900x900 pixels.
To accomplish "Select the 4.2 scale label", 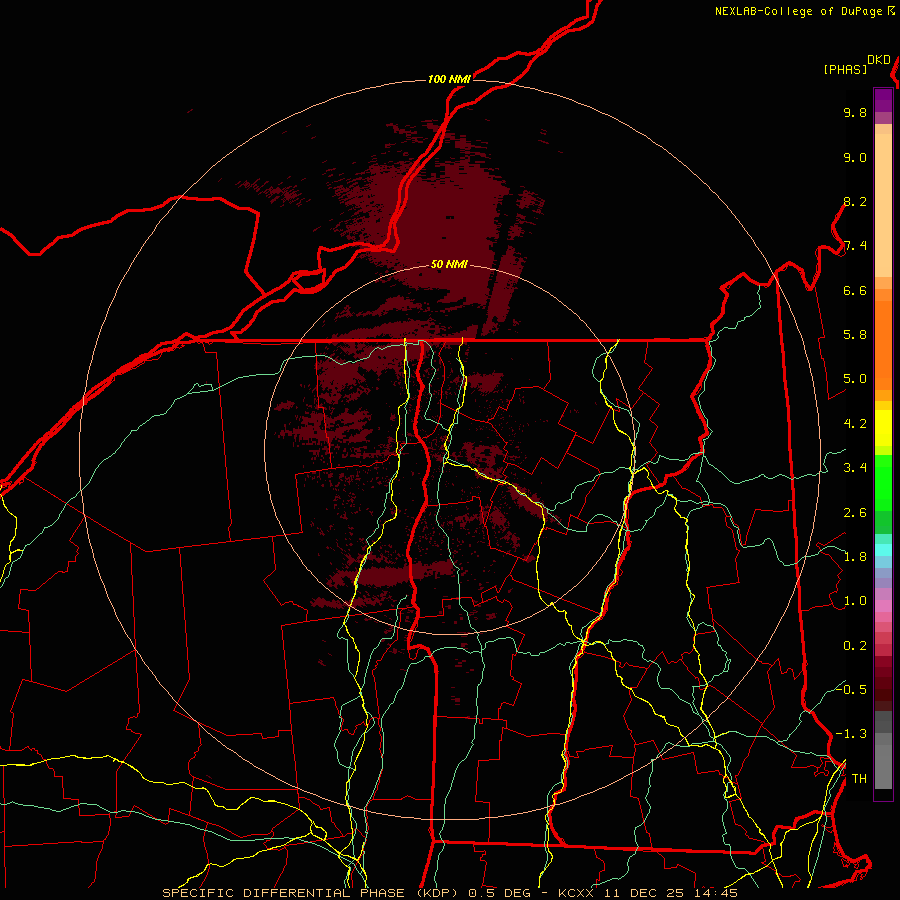I will [855, 424].
